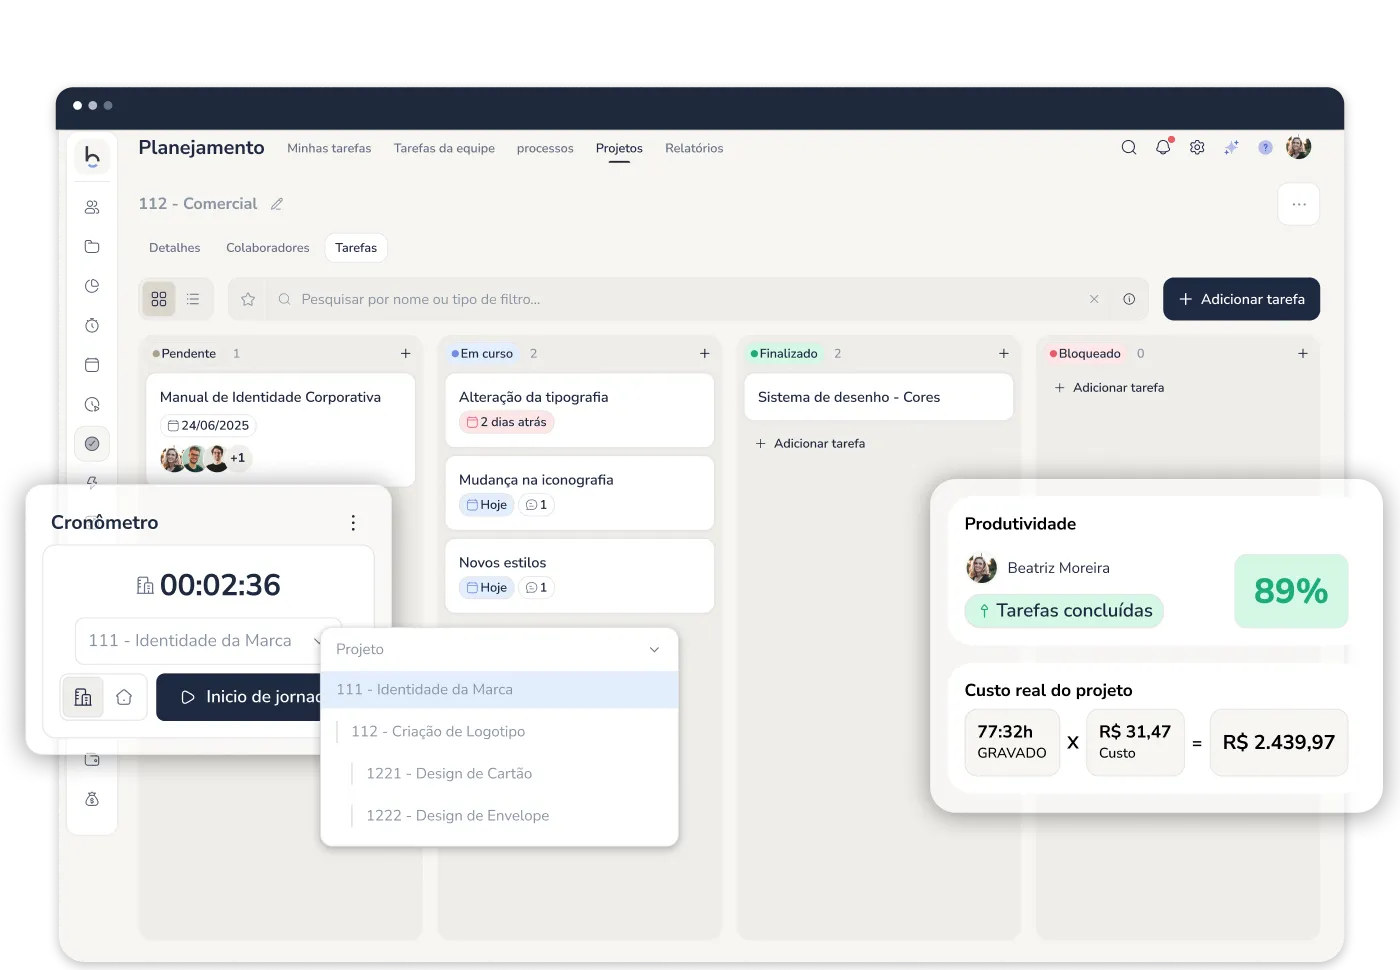Open Sistema de desenho - Cores card
The width and height of the screenshot is (1400, 970).
point(878,397)
